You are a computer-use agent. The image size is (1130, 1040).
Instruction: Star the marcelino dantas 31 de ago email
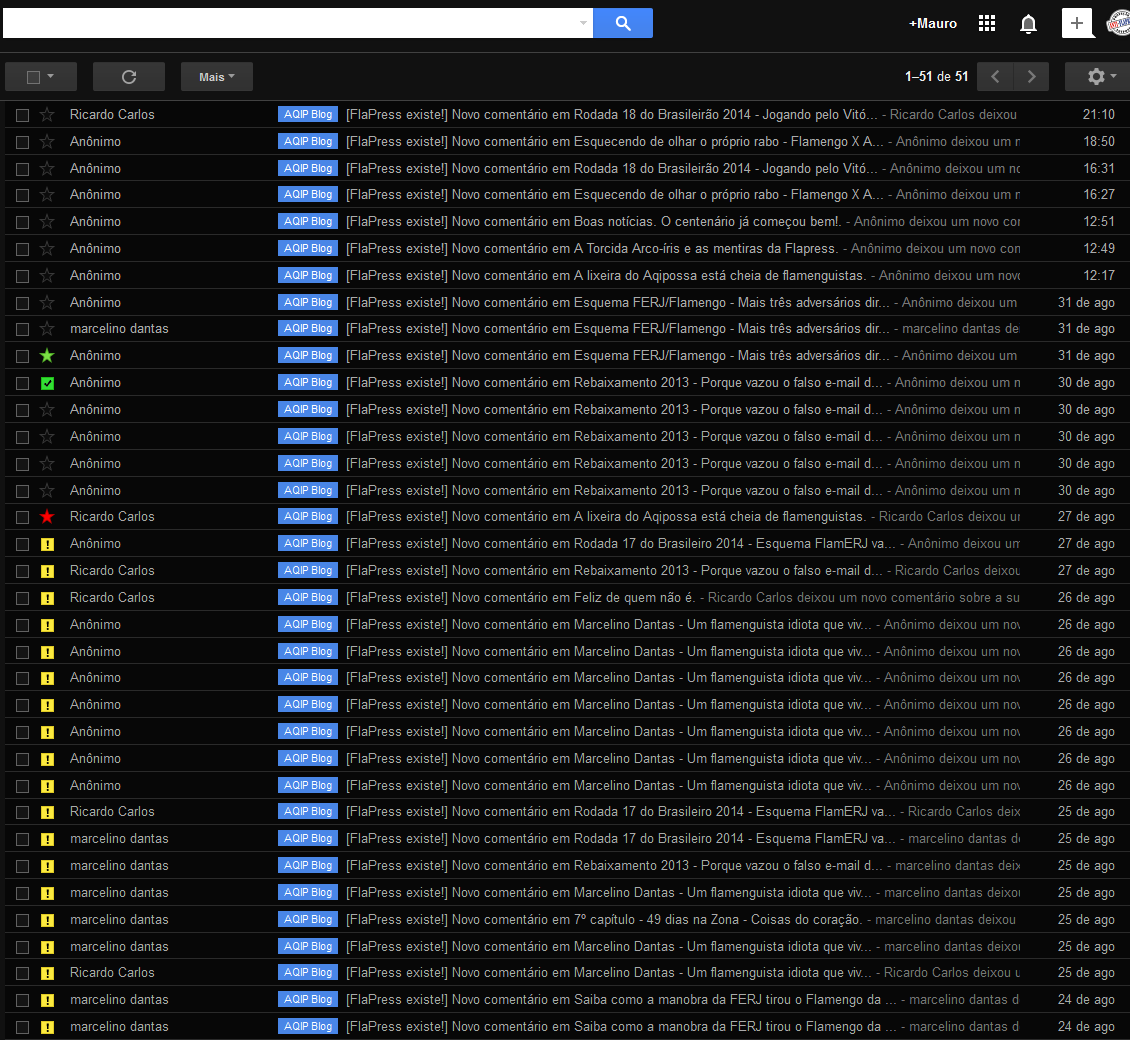(47, 329)
